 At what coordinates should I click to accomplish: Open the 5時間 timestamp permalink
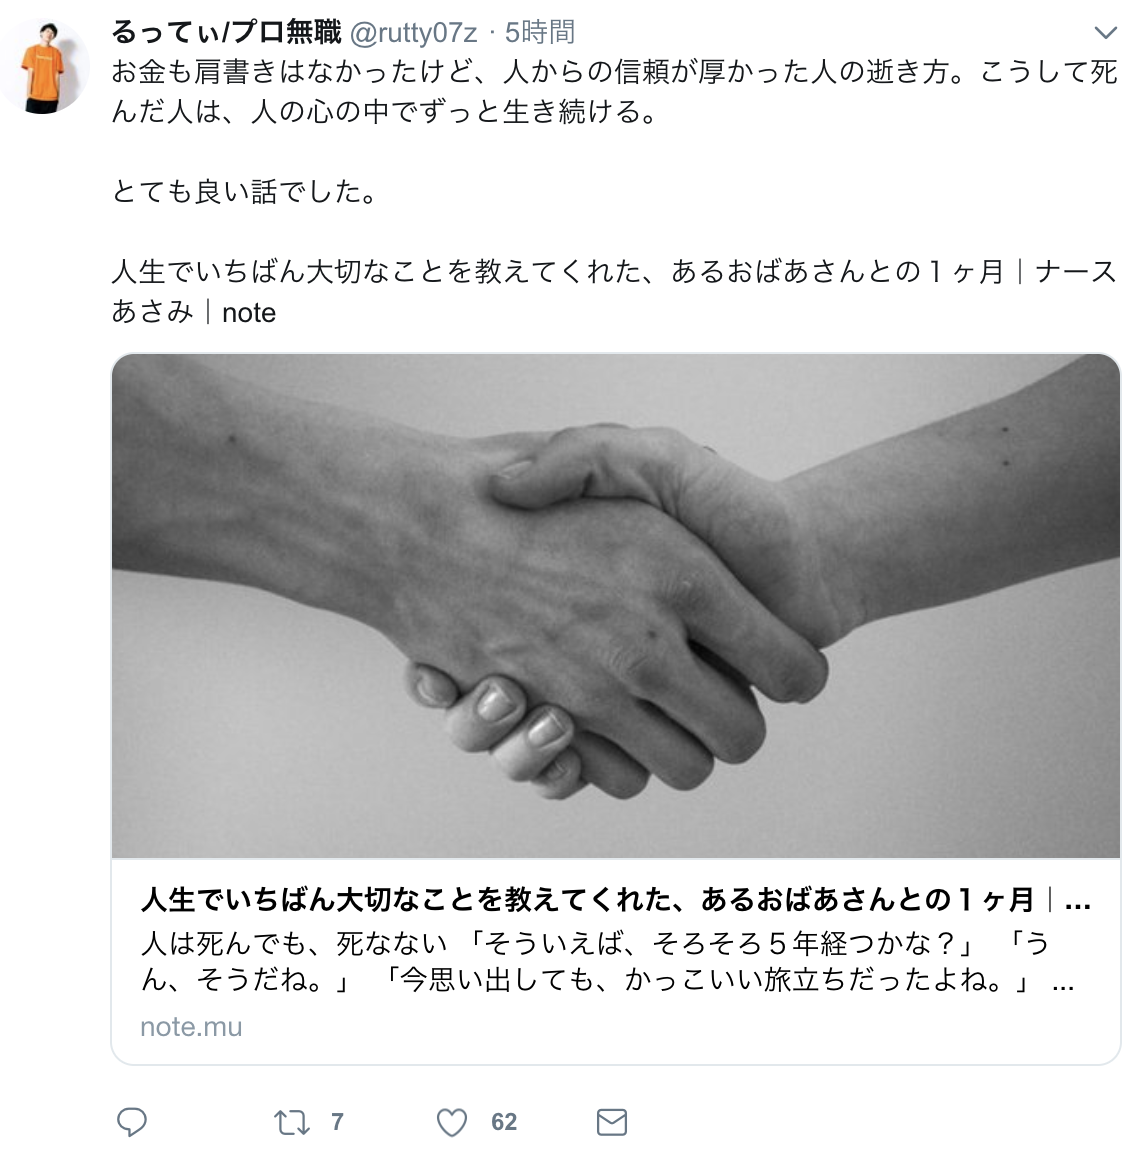pyautogui.click(x=540, y=32)
